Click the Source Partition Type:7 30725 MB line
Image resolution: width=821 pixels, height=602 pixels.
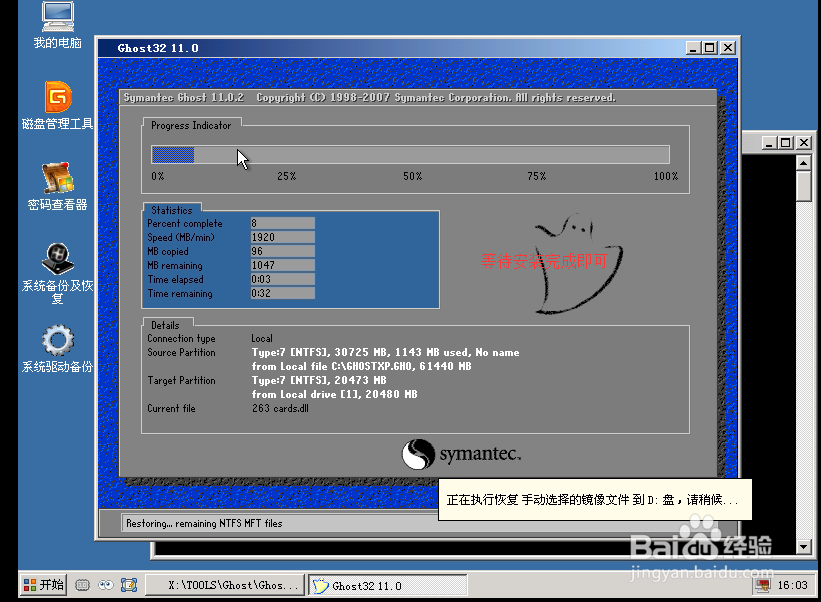385,352
